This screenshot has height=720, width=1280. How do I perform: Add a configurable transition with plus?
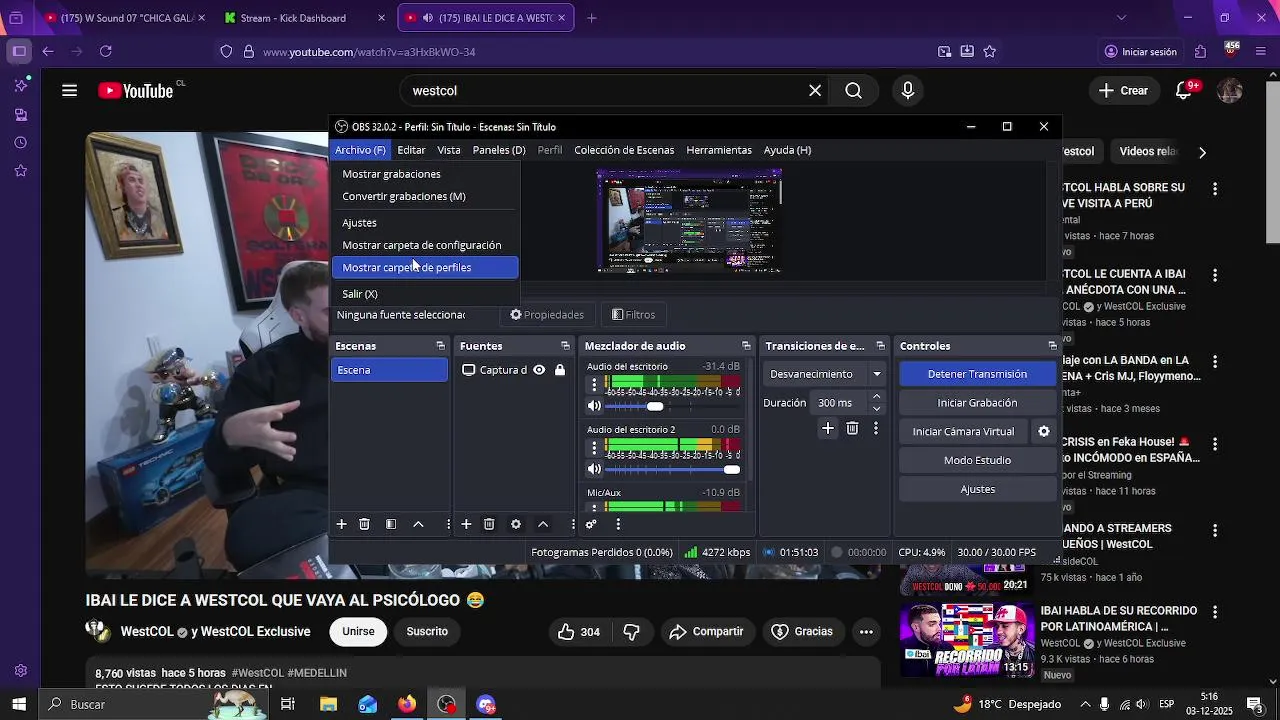(828, 428)
